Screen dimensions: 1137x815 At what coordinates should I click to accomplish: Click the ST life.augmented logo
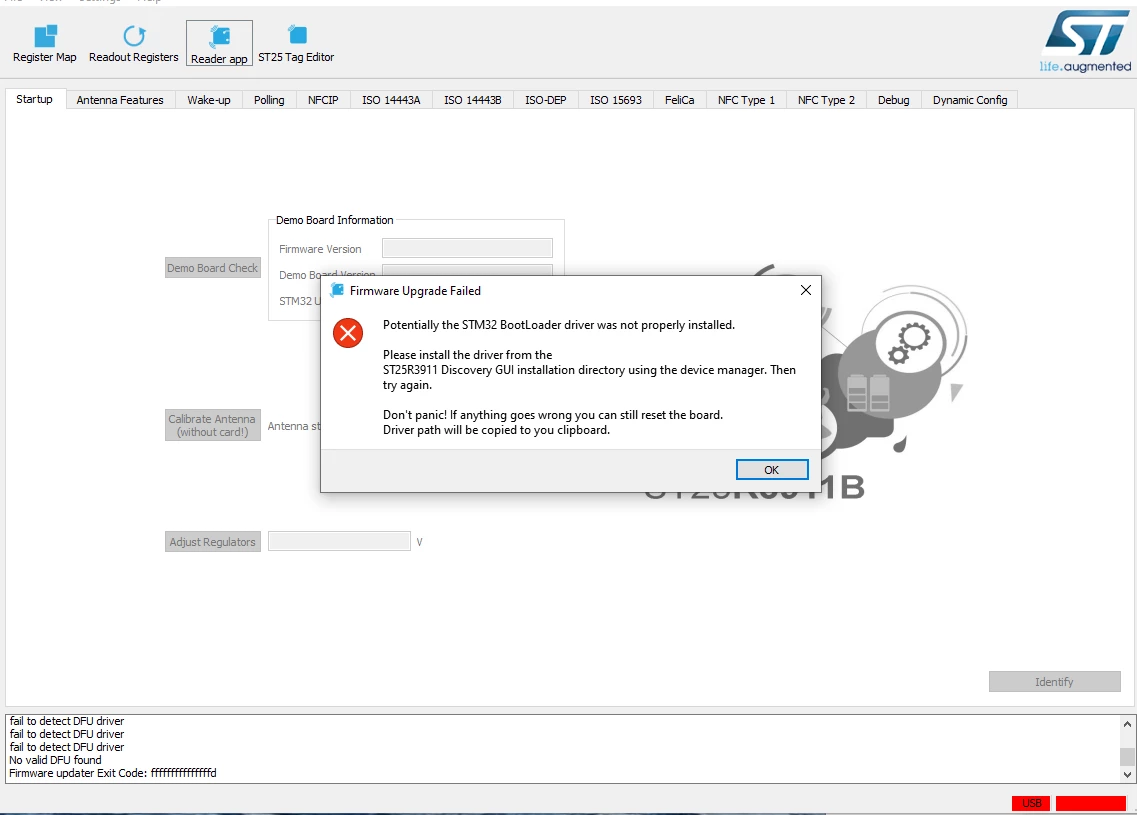click(1086, 41)
